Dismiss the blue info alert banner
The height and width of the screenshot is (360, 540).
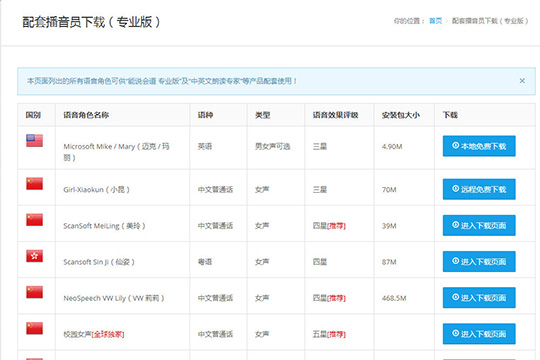[x=522, y=81]
